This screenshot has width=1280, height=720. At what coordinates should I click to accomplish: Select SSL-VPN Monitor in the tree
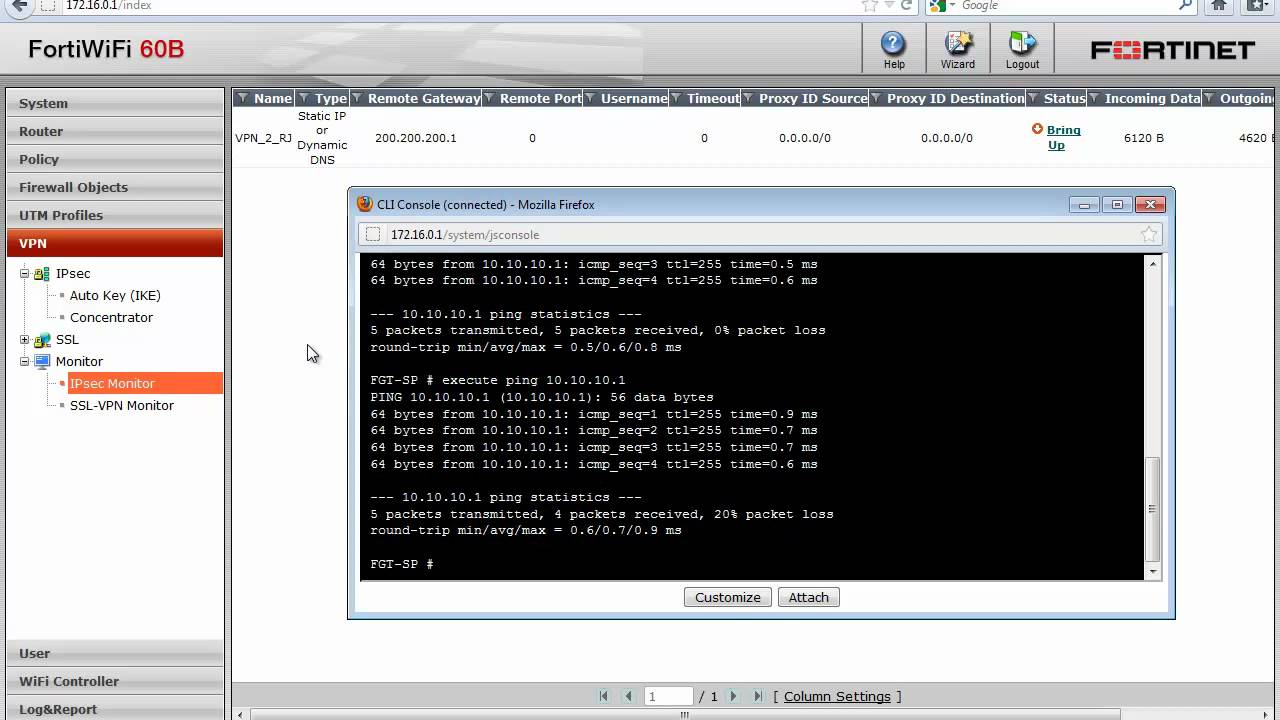coord(121,405)
